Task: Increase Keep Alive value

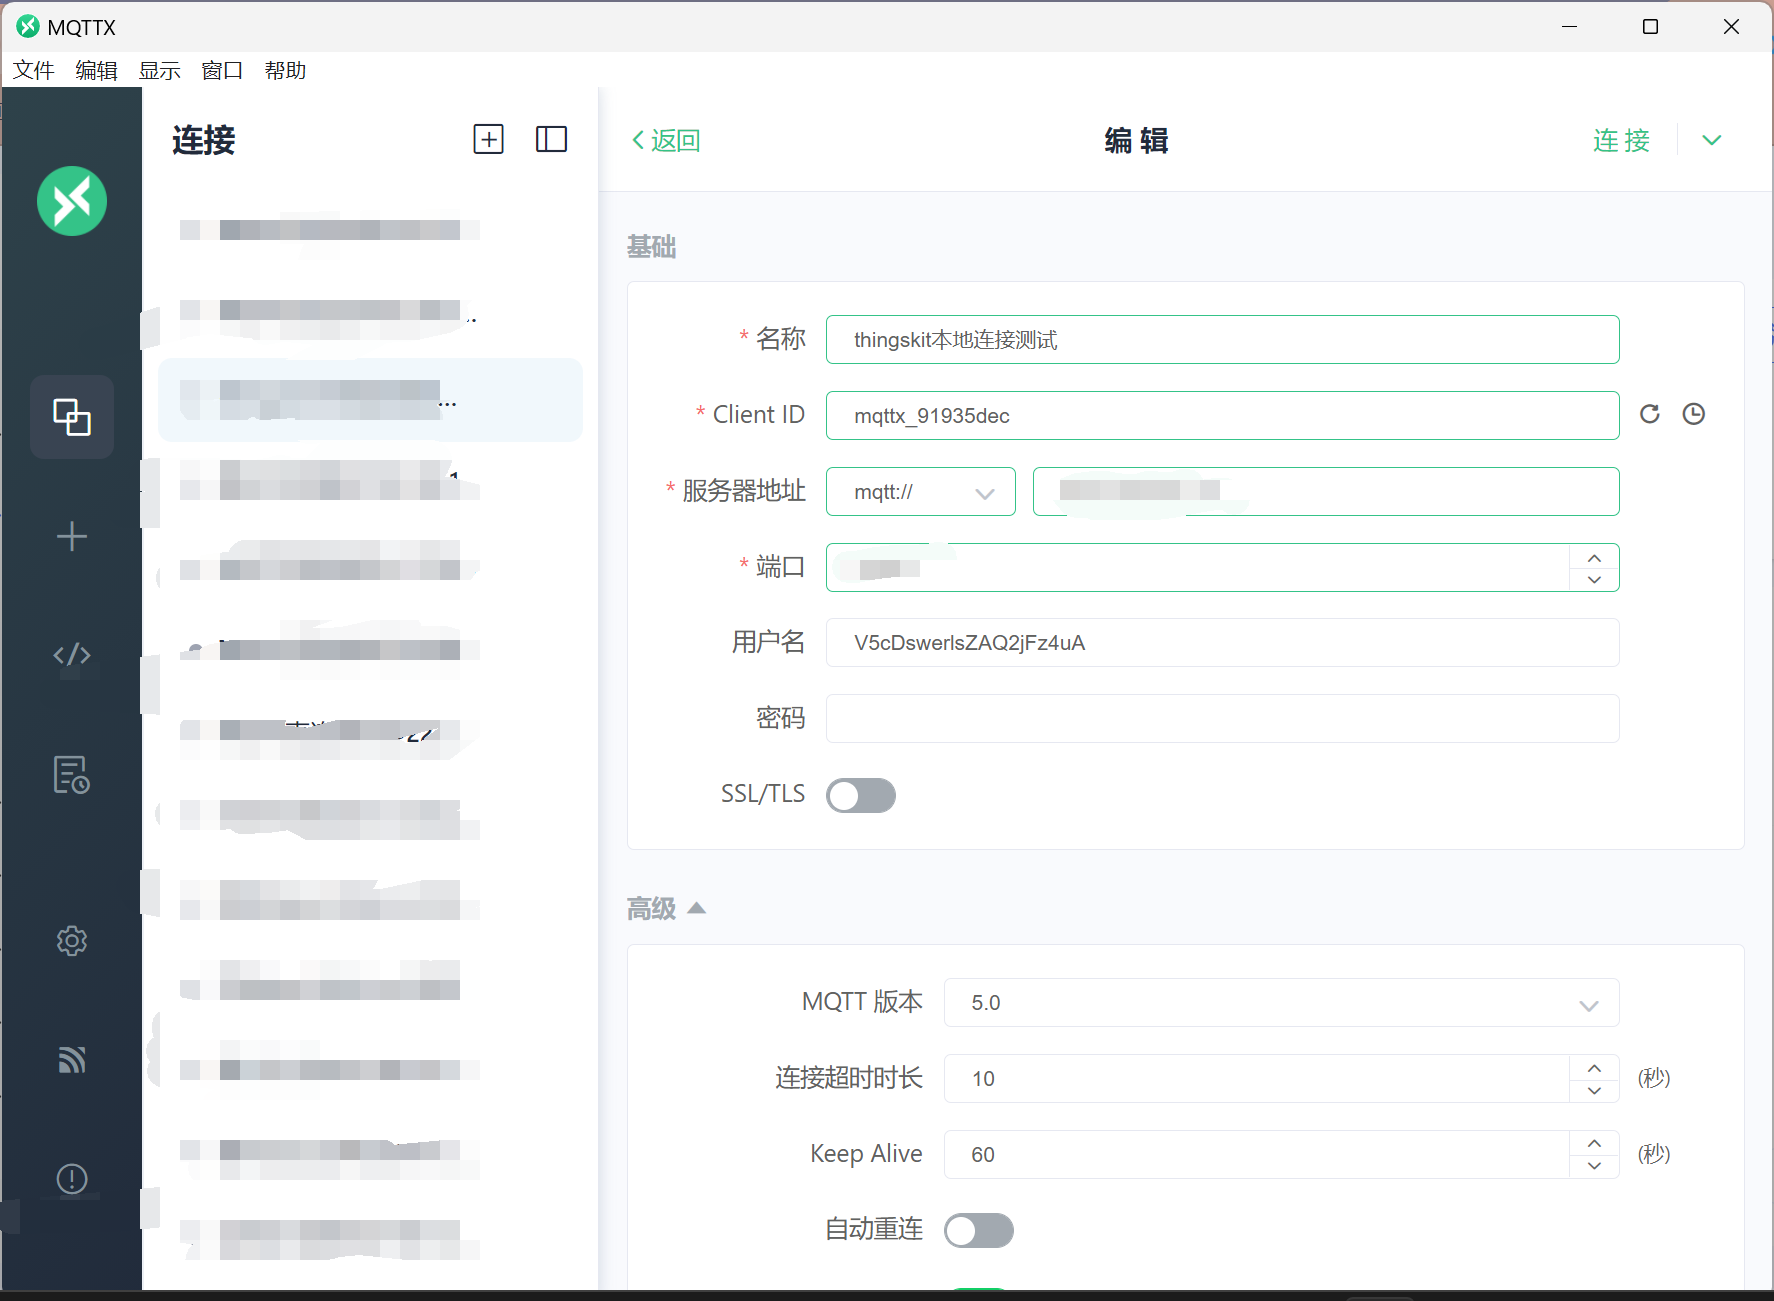Action: pyautogui.click(x=1595, y=1144)
